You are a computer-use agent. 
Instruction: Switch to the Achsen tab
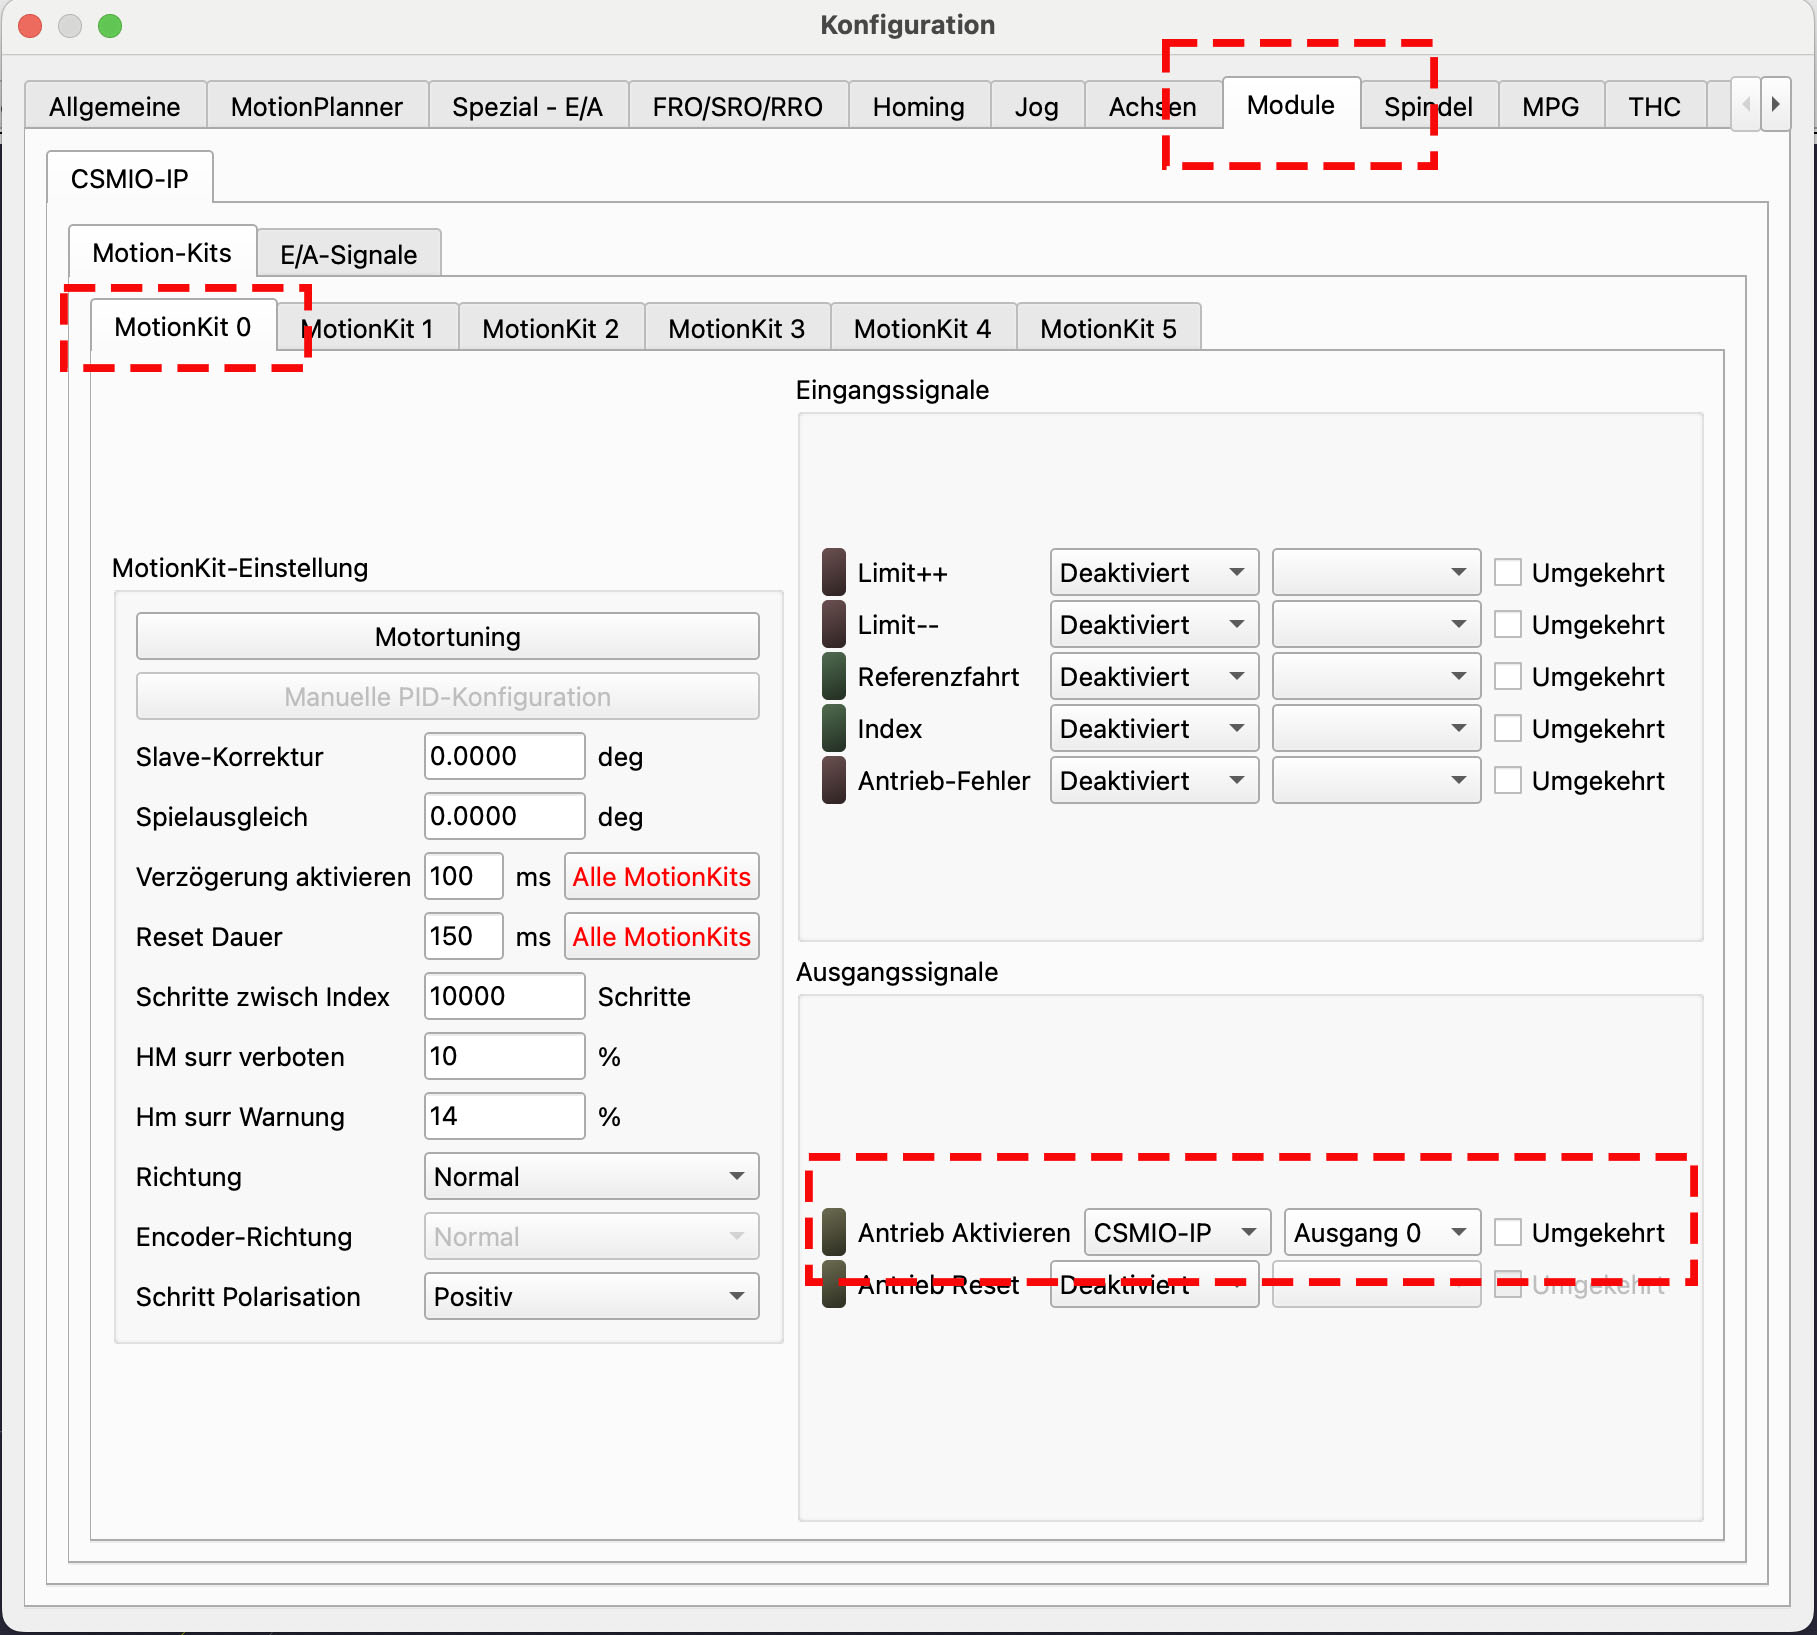coord(1151,106)
